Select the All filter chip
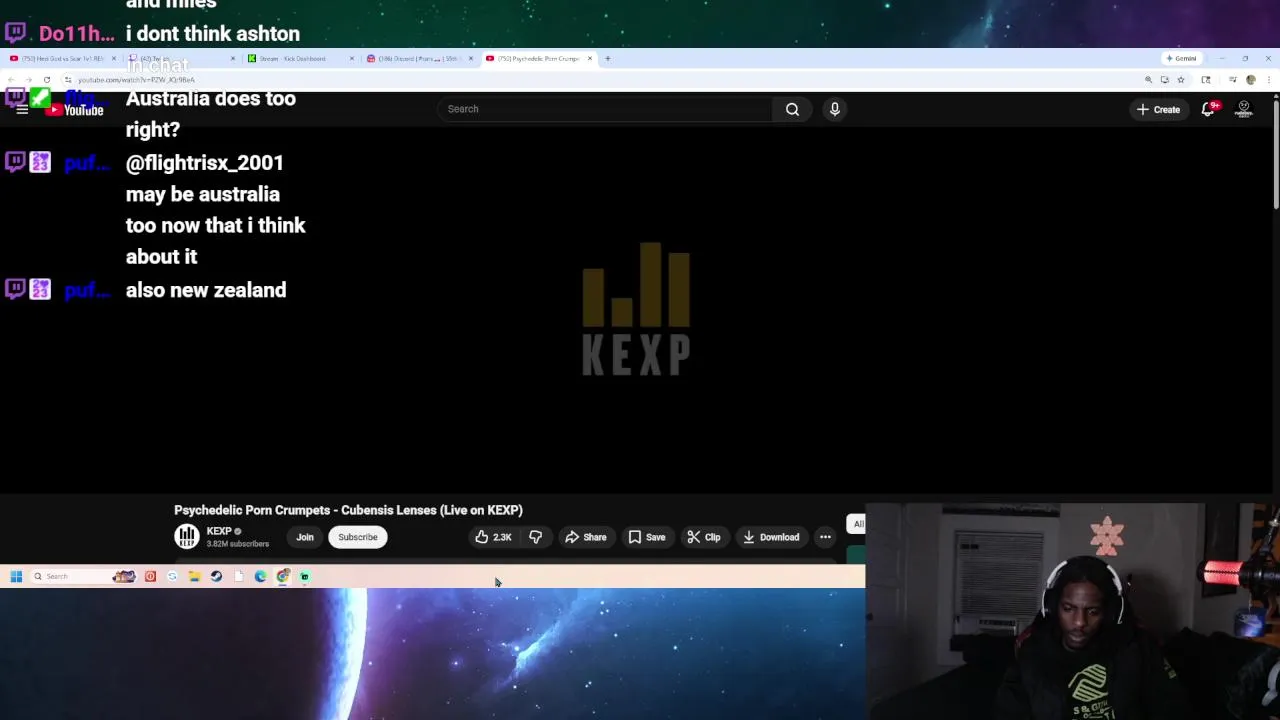 point(857,524)
